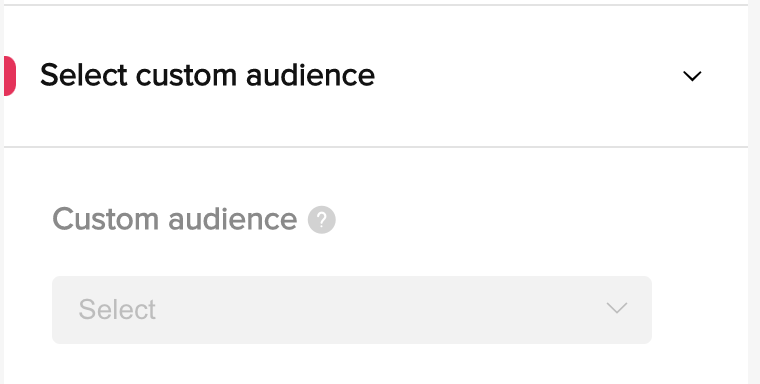Click the pink pill indicator at left edge
Viewport: 760px width, 384px height.
click(x=10, y=76)
